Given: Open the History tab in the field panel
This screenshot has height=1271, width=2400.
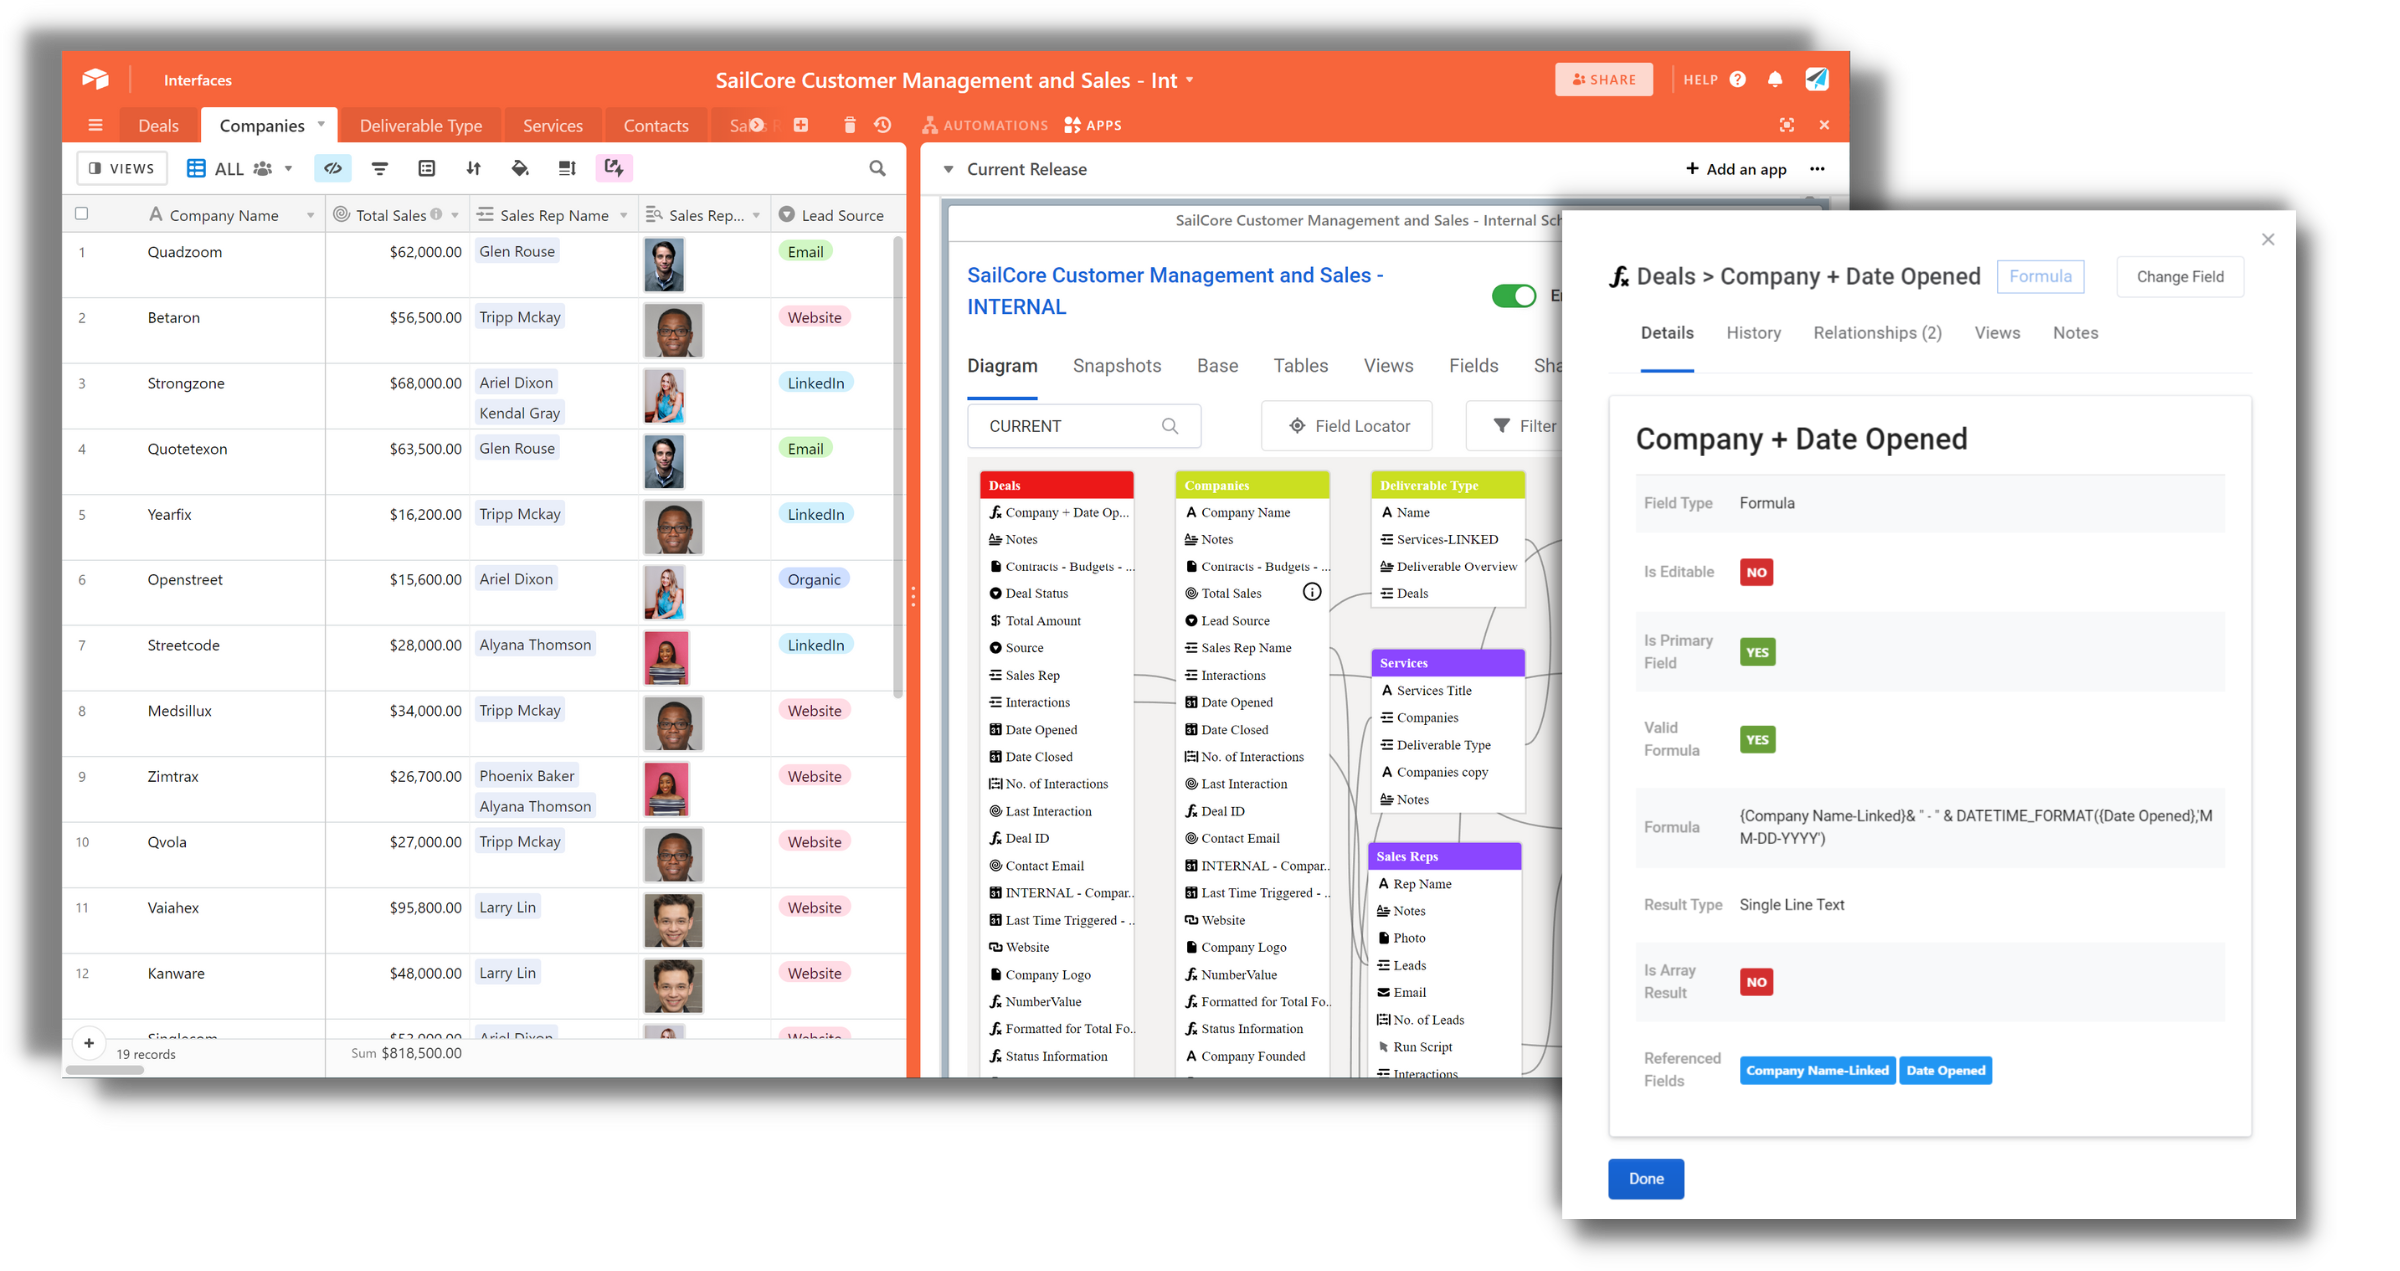Looking at the screenshot, I should tap(1754, 332).
